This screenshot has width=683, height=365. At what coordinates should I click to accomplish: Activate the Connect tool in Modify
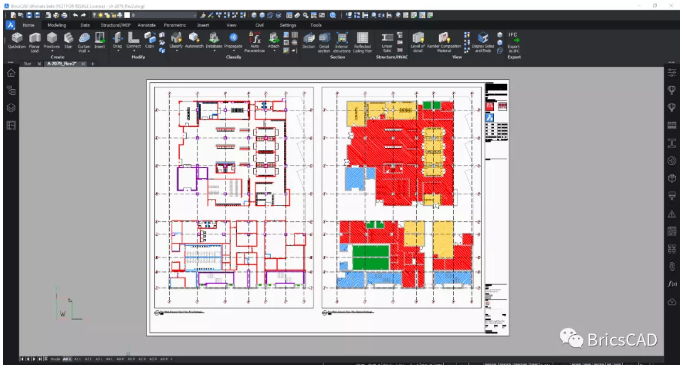(x=133, y=41)
